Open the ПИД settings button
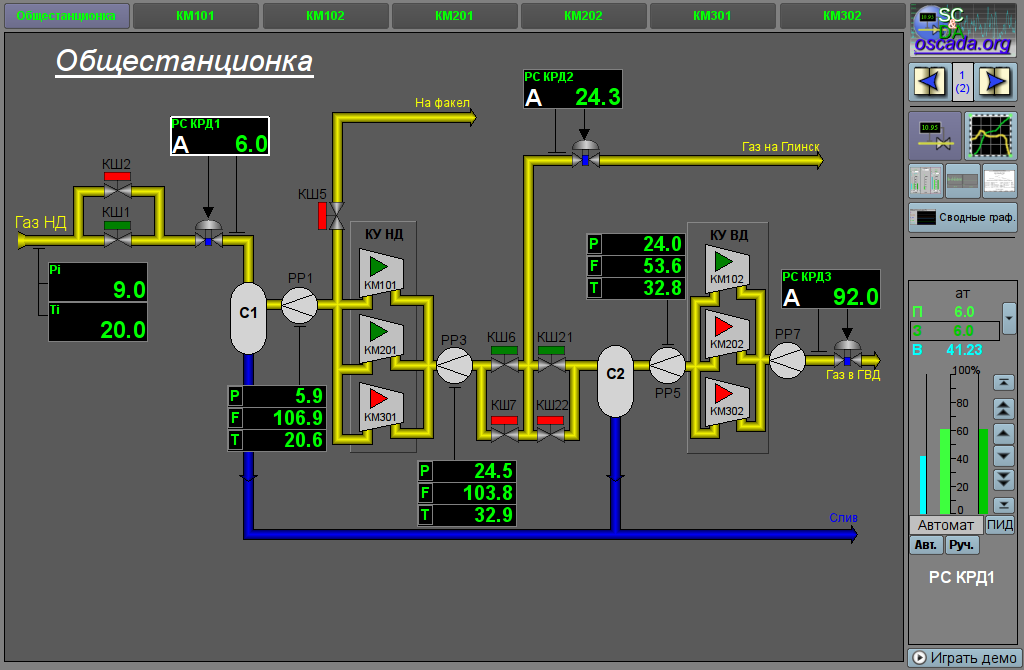 pos(1000,525)
